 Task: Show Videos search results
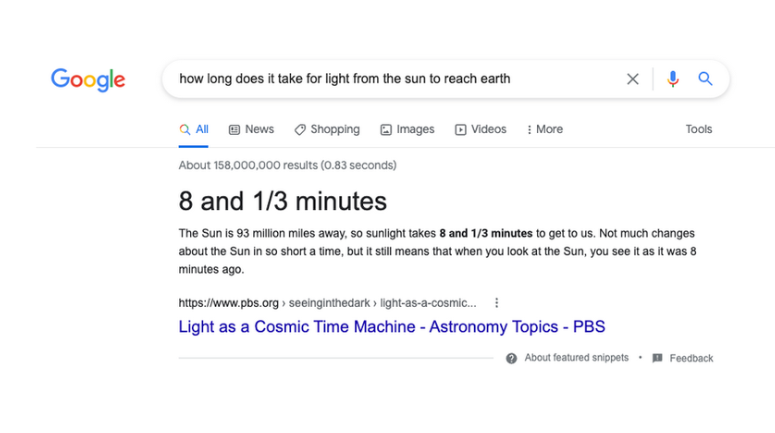(x=481, y=129)
